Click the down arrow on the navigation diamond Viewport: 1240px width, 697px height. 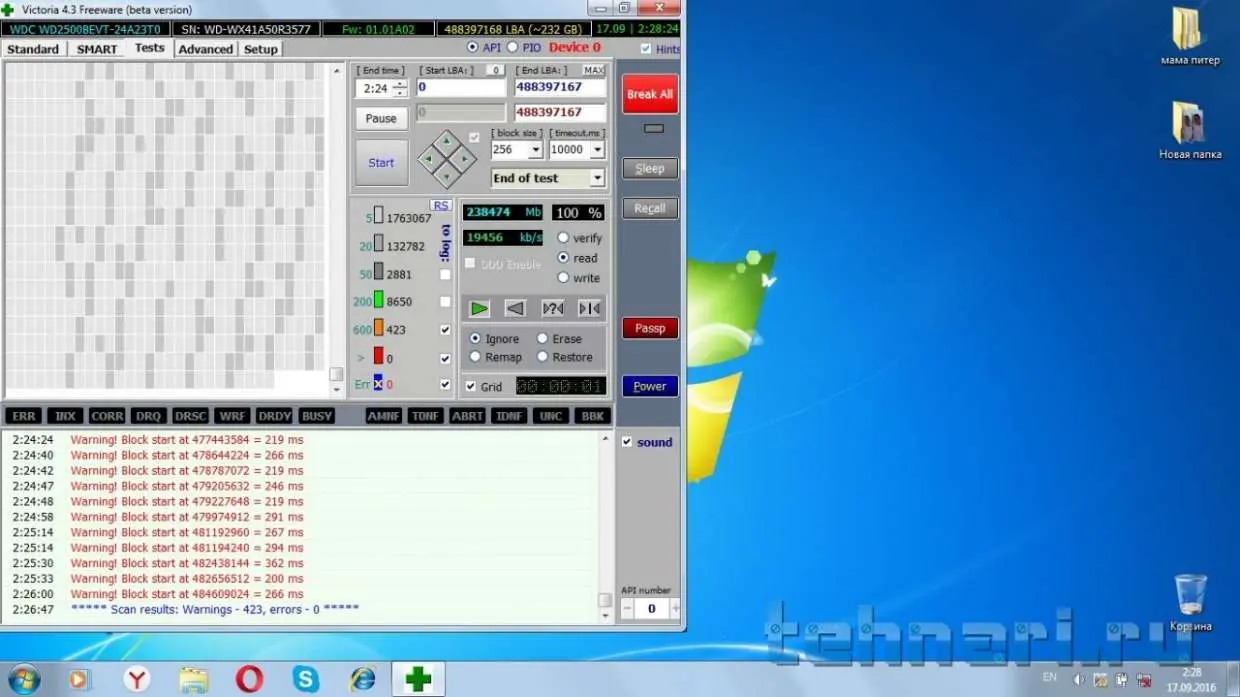446,175
